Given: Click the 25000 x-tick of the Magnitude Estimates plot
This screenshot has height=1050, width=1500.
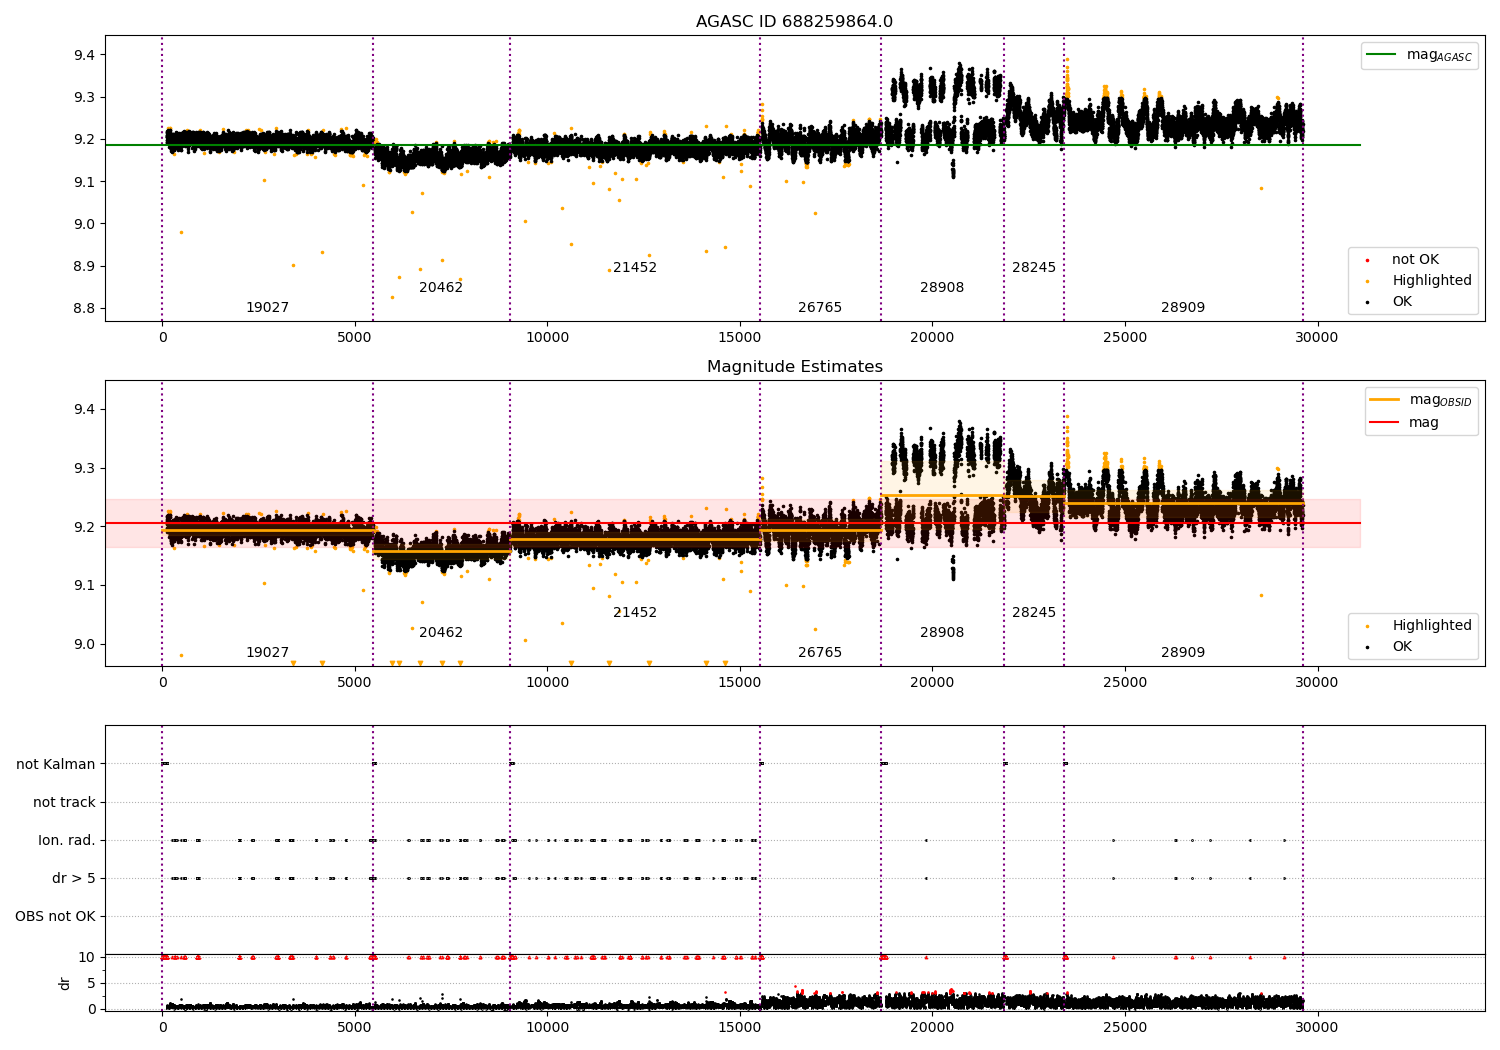Looking at the screenshot, I should click(1124, 683).
